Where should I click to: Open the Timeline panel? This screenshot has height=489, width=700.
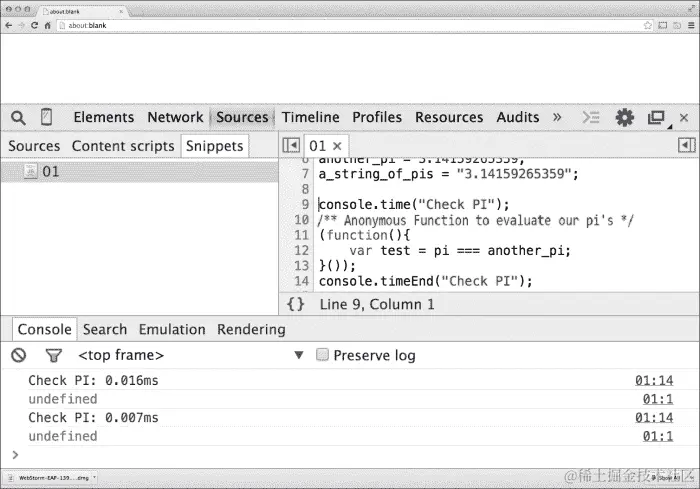pyautogui.click(x=310, y=117)
